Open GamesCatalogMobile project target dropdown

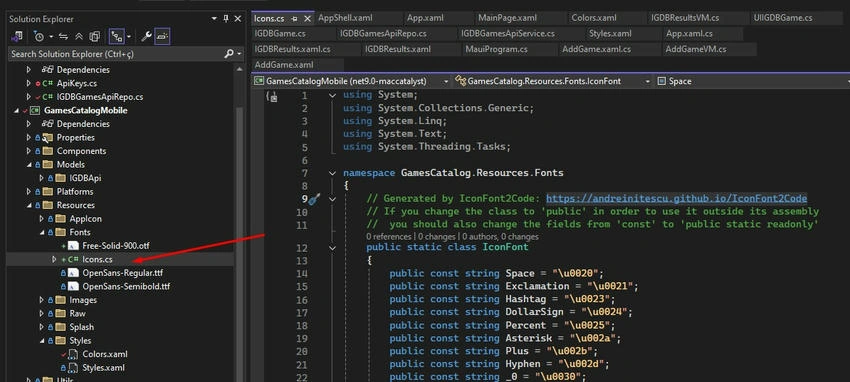(x=446, y=81)
